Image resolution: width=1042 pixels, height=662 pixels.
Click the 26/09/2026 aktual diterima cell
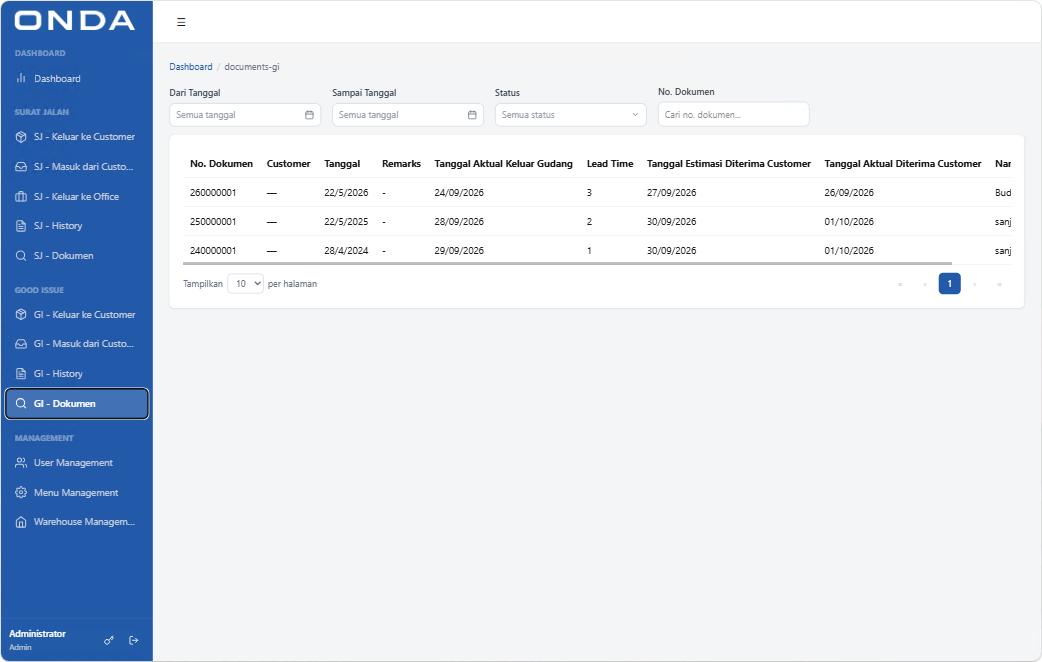(849, 193)
